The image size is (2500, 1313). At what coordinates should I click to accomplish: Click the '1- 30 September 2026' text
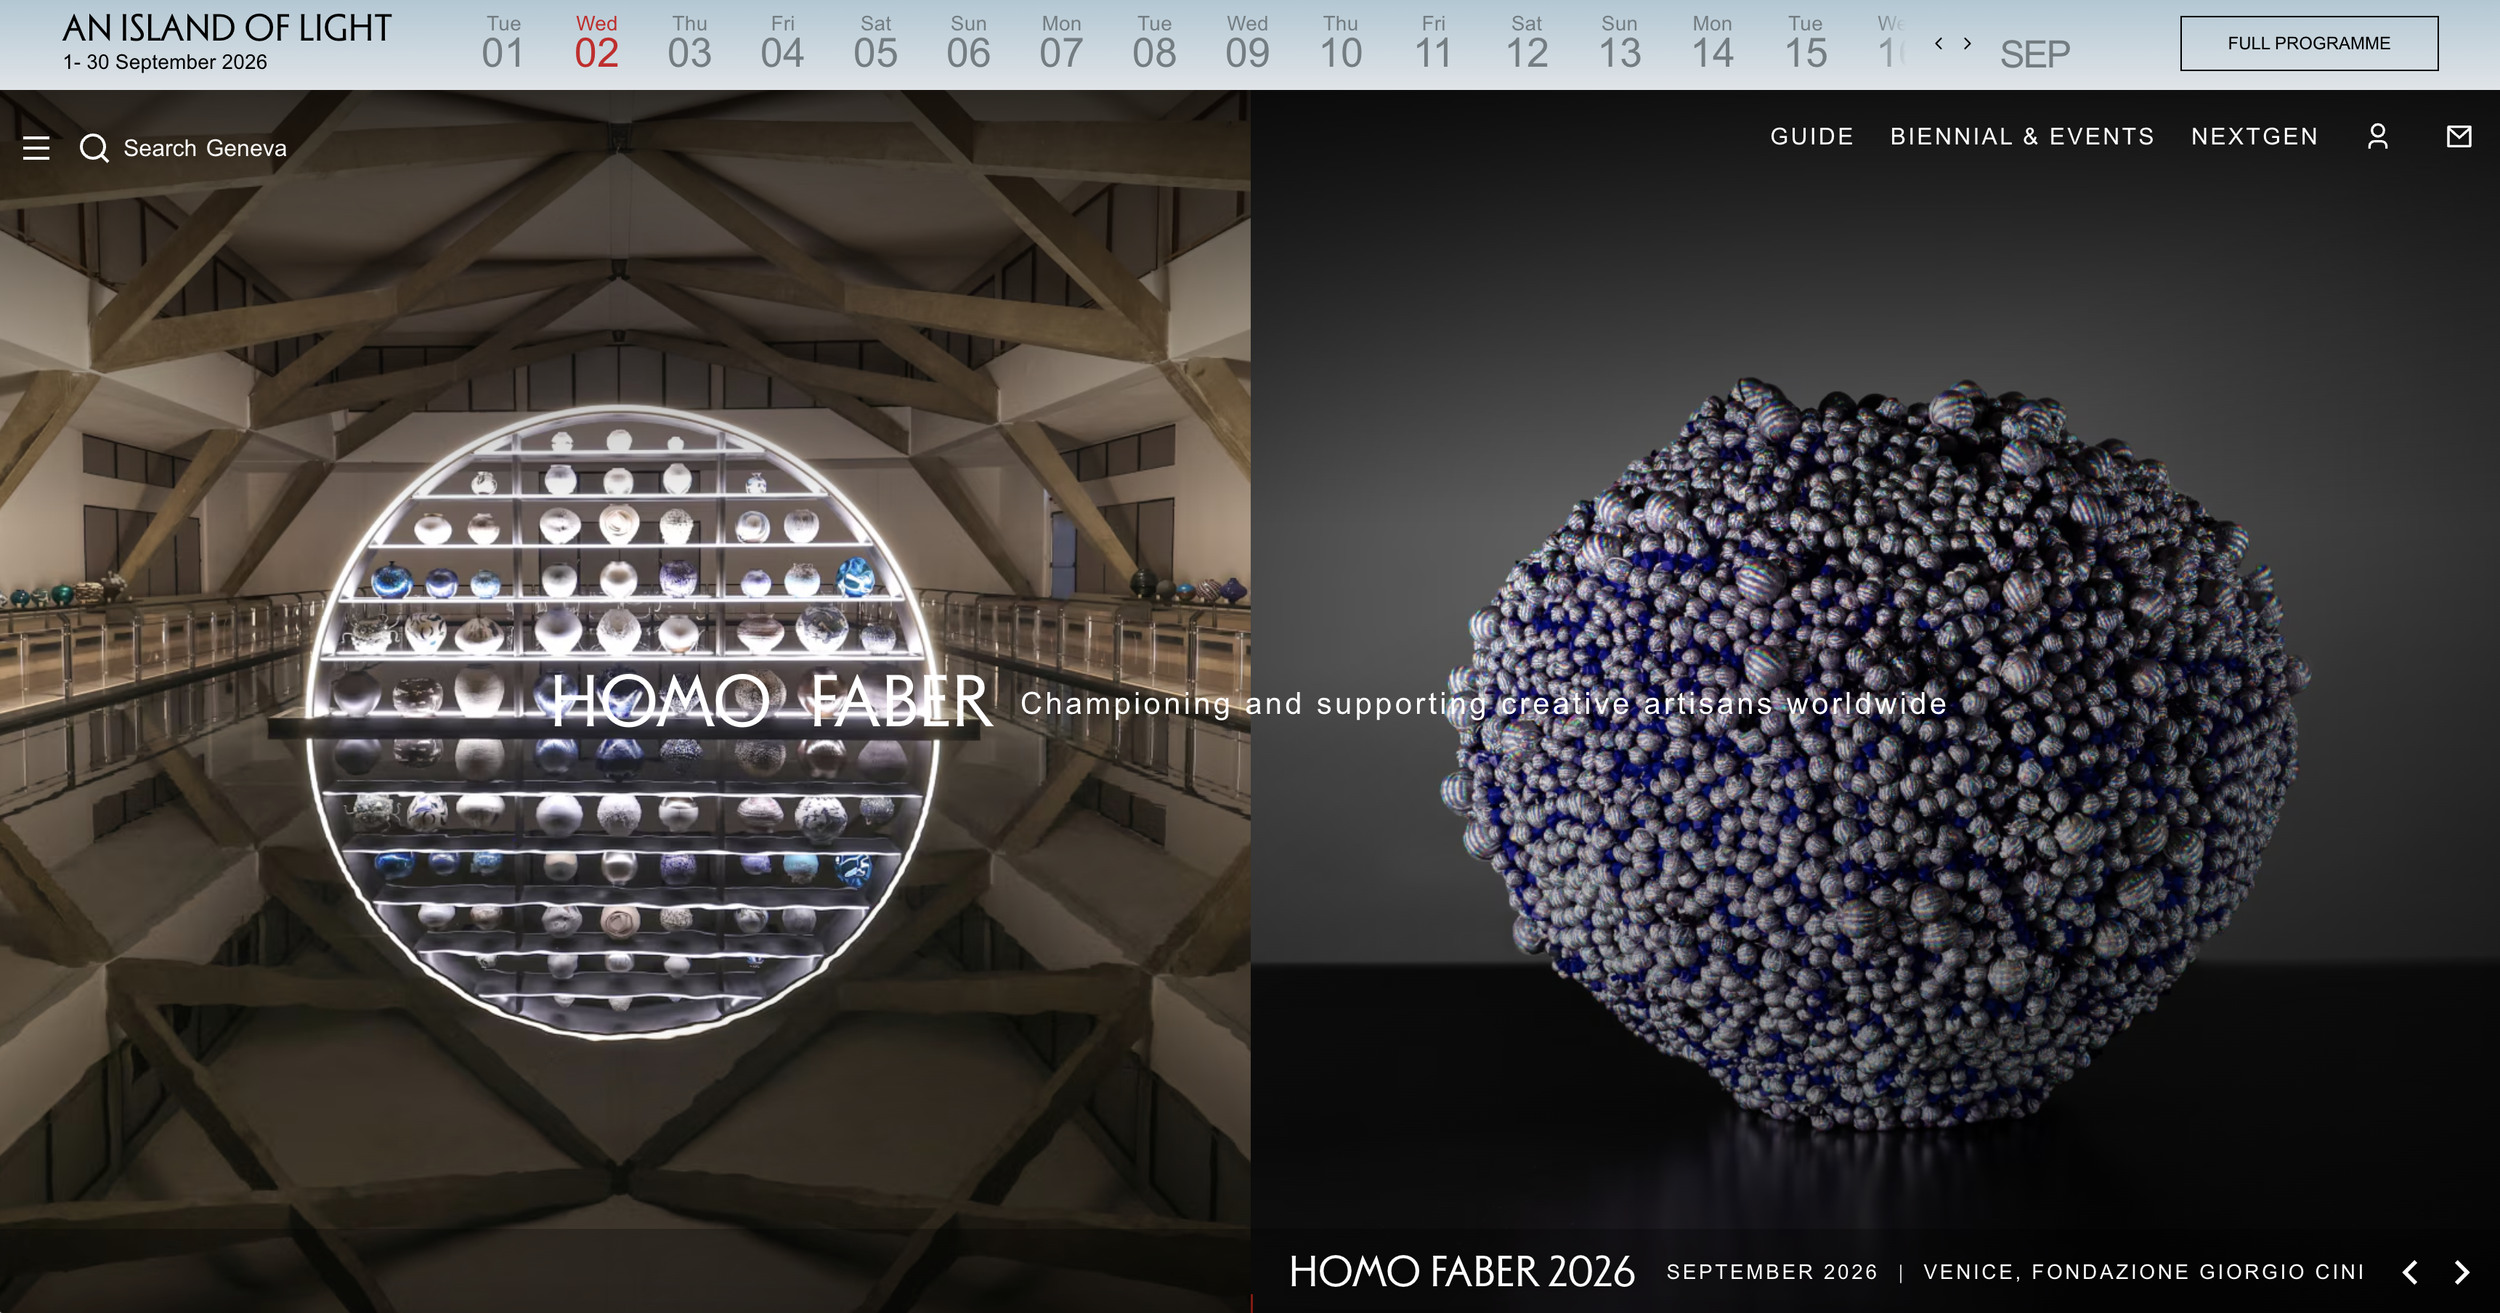(x=165, y=62)
